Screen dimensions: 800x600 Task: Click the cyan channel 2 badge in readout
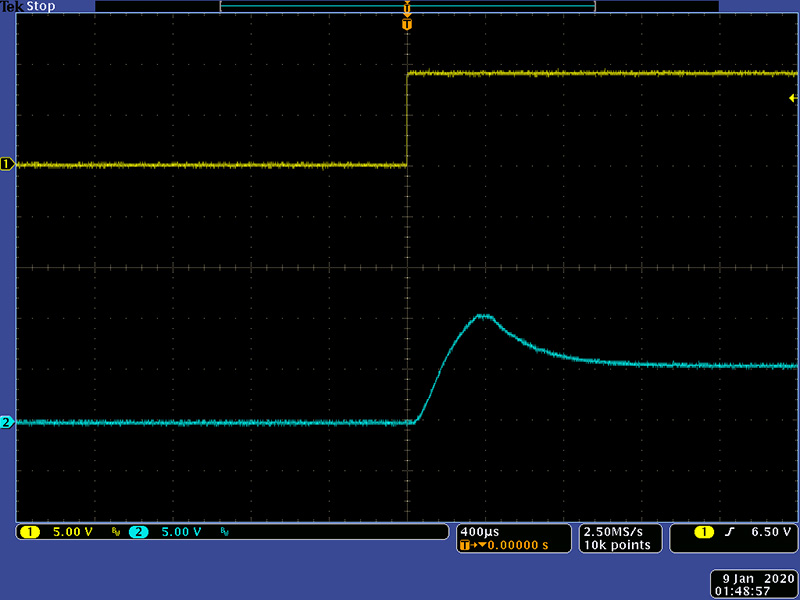pyautogui.click(x=138, y=532)
